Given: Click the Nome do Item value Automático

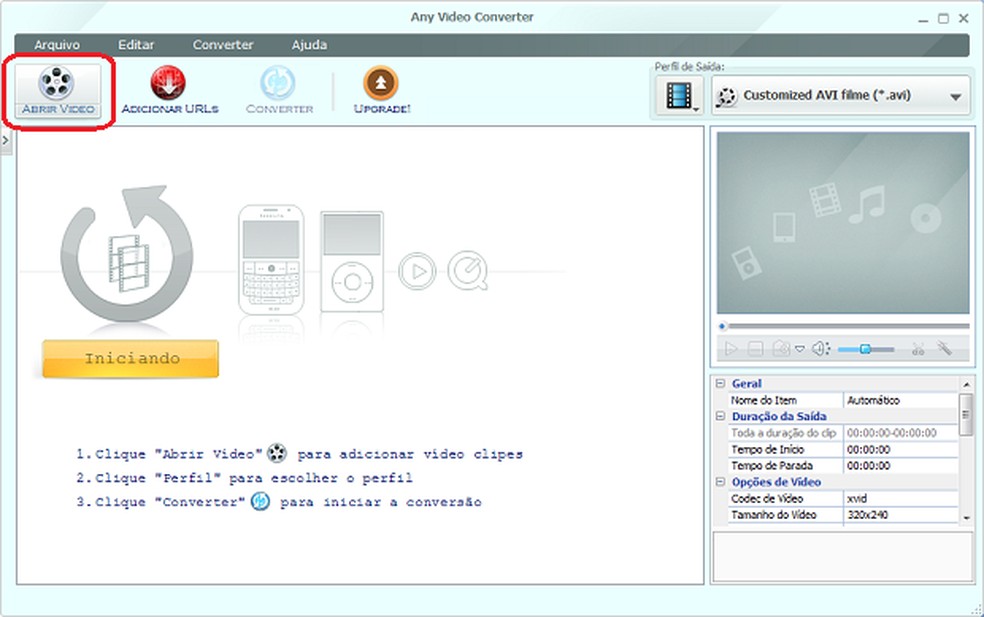Looking at the screenshot, I should coord(901,400).
